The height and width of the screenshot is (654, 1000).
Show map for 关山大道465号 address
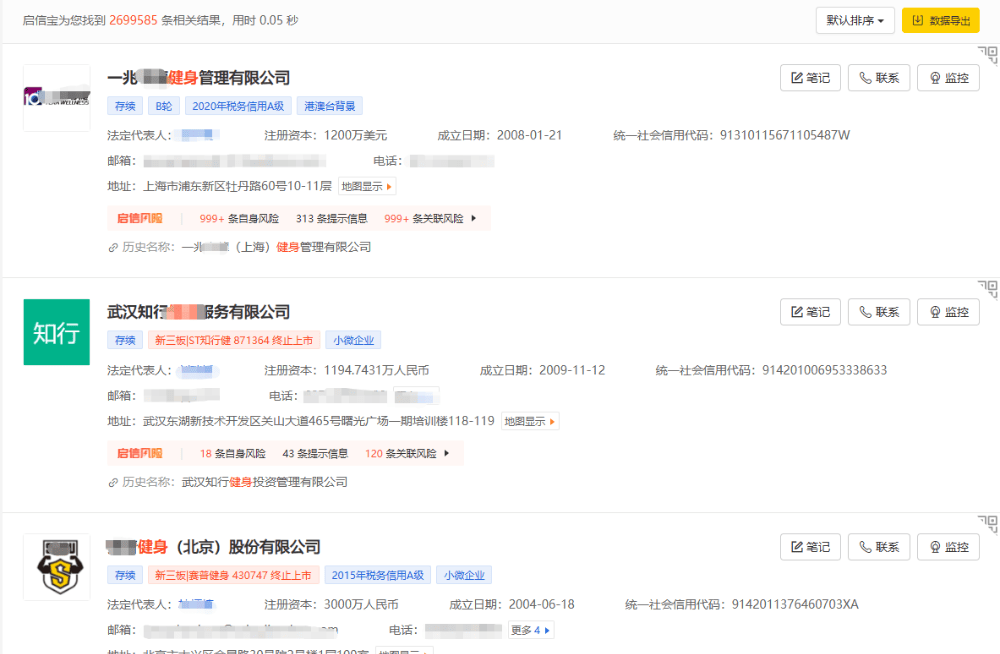click(x=530, y=422)
